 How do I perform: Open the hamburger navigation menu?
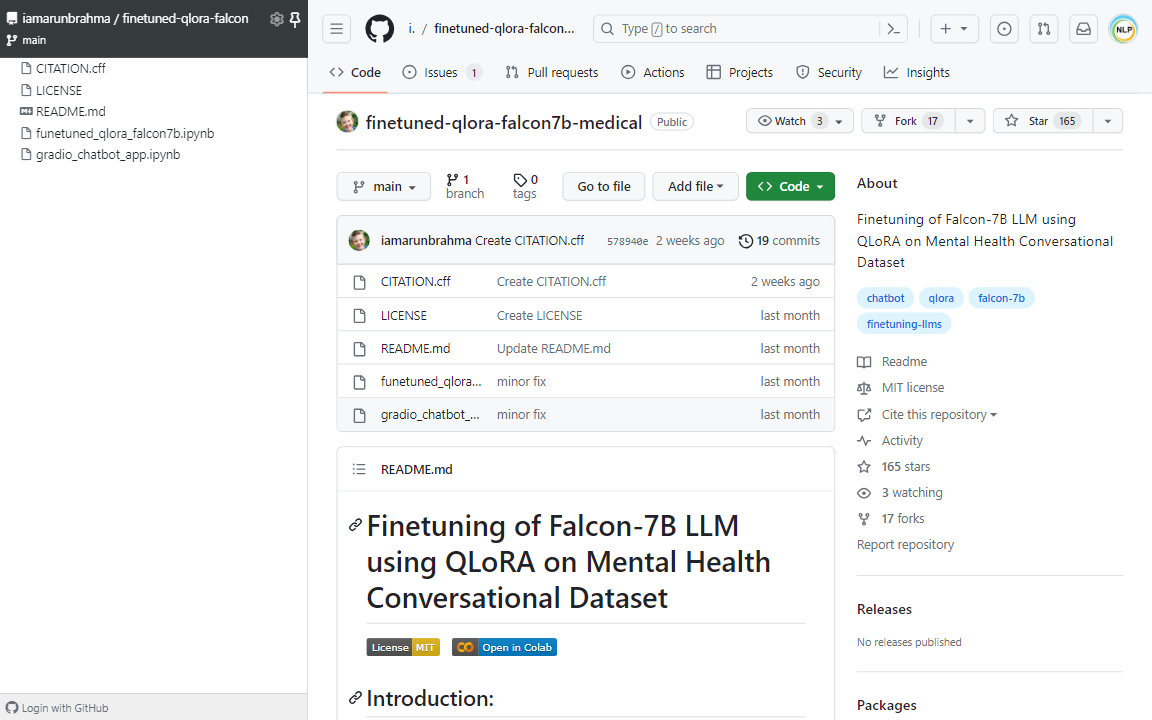[x=336, y=29]
